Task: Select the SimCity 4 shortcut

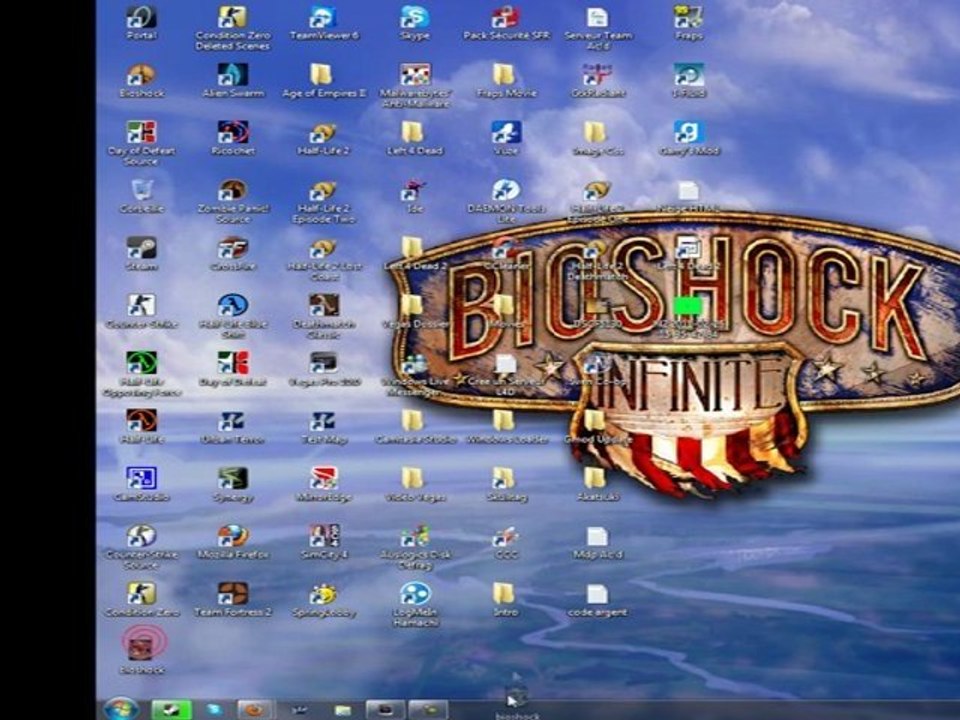Action: pyautogui.click(x=323, y=542)
